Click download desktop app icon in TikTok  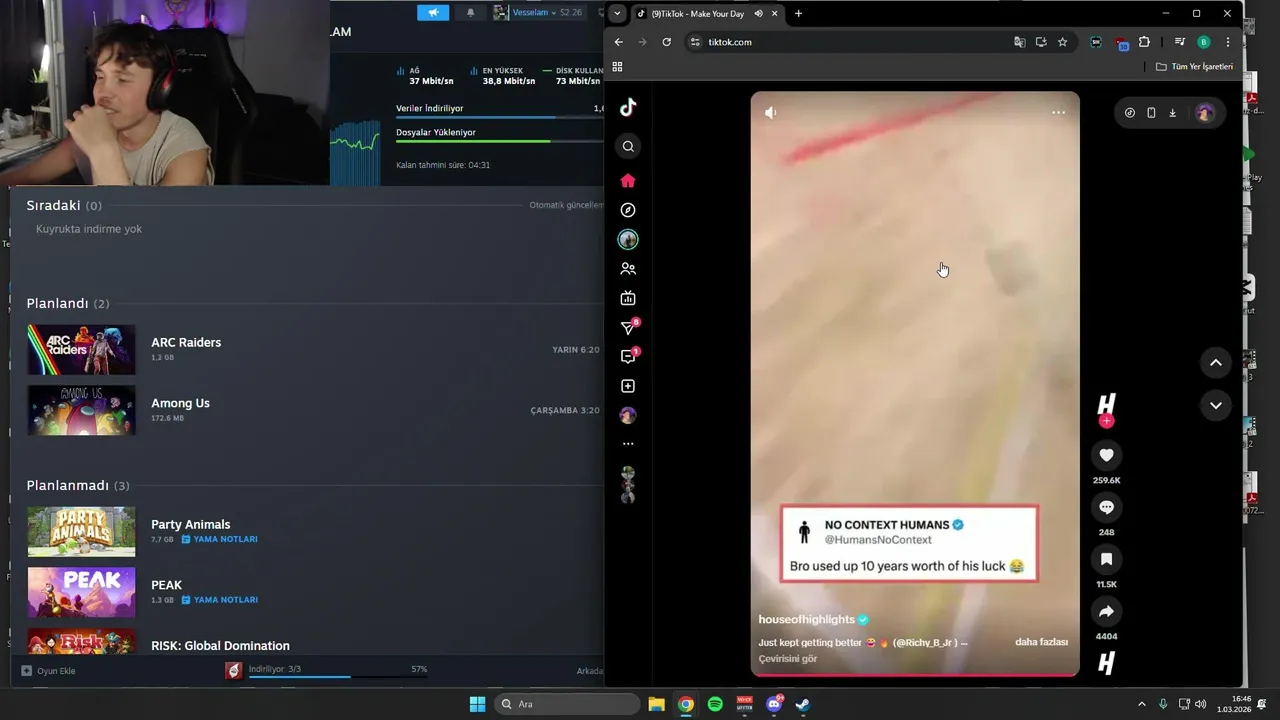(x=1172, y=113)
